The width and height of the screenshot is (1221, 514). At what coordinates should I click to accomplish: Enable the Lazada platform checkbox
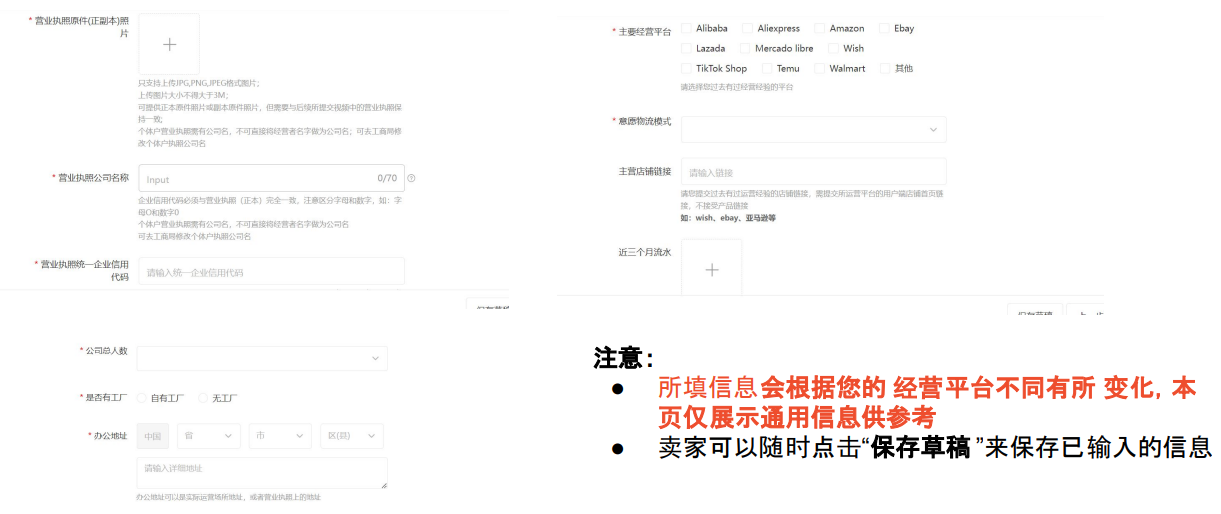tap(687, 48)
